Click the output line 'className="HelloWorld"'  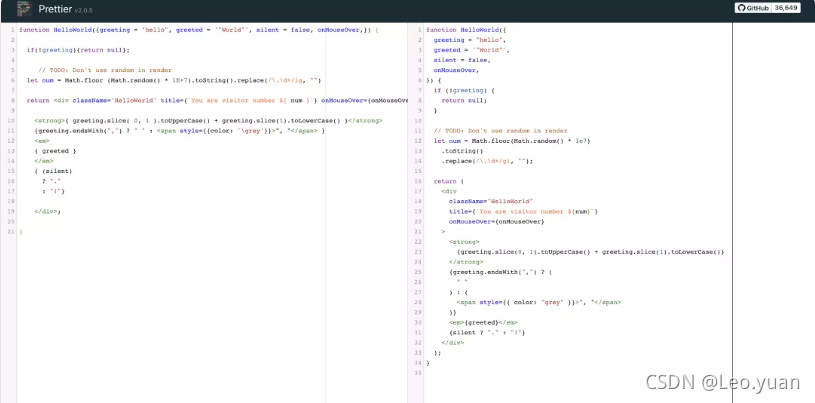[x=491, y=201]
